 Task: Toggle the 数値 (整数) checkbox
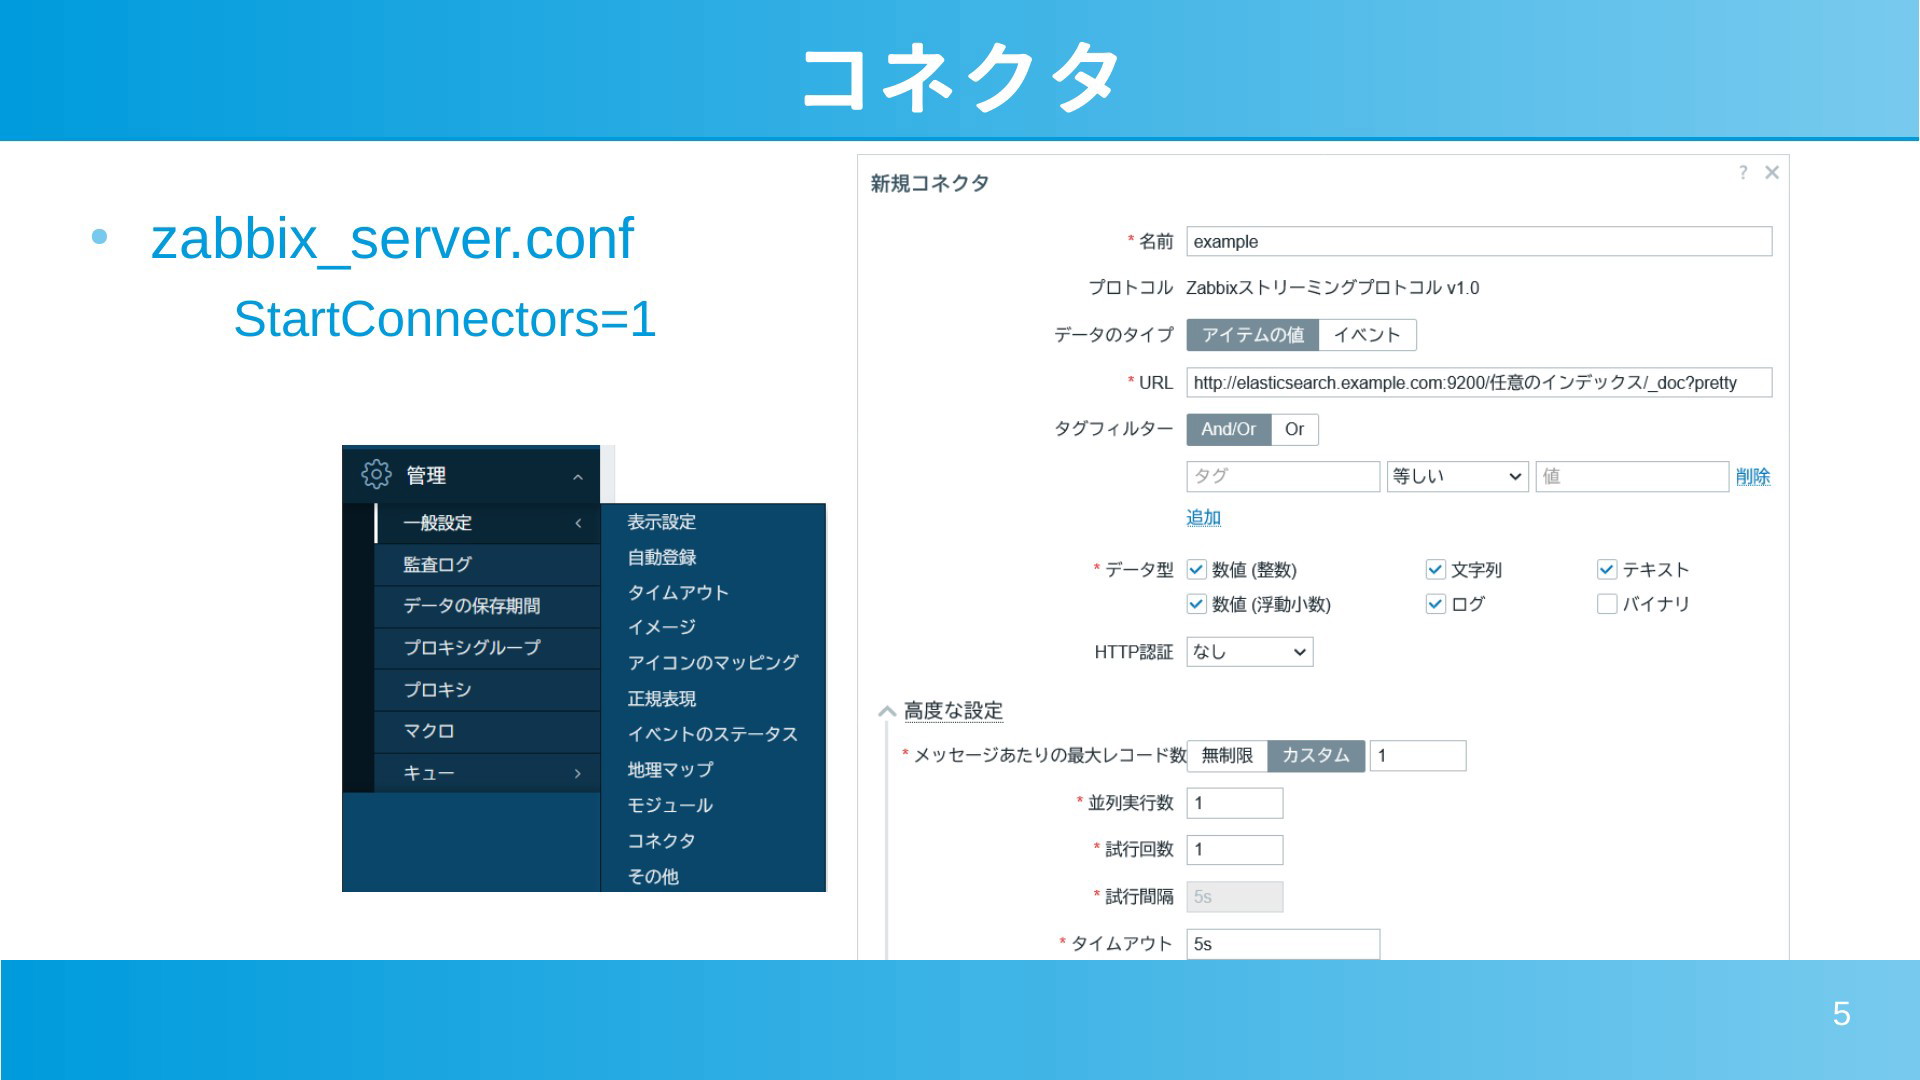1196,569
